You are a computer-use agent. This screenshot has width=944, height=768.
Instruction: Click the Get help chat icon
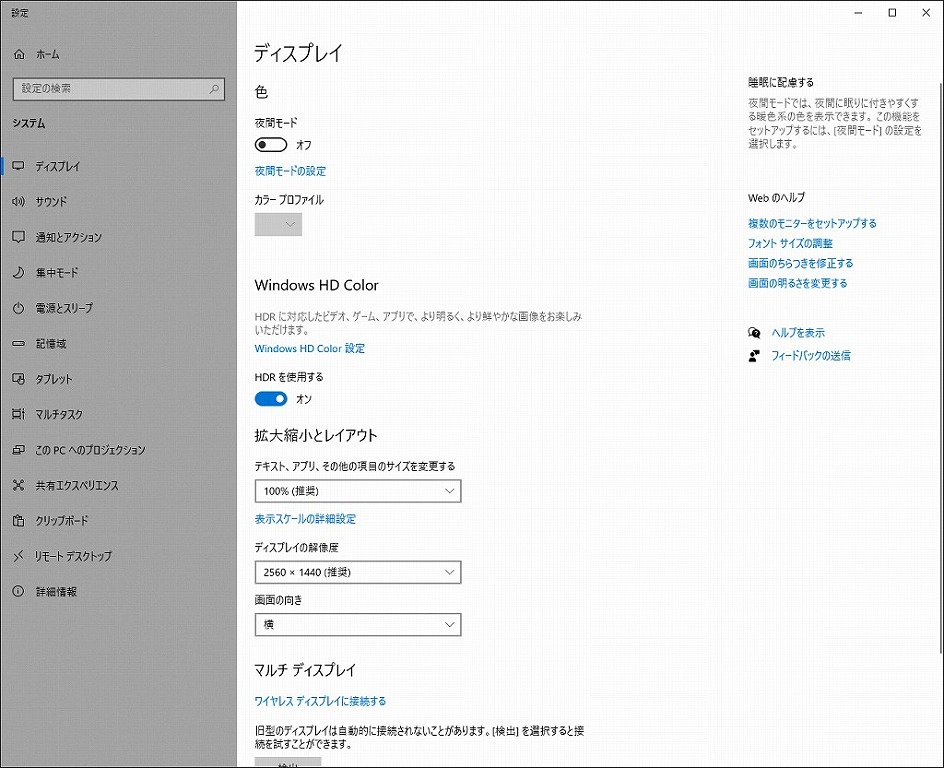point(754,333)
